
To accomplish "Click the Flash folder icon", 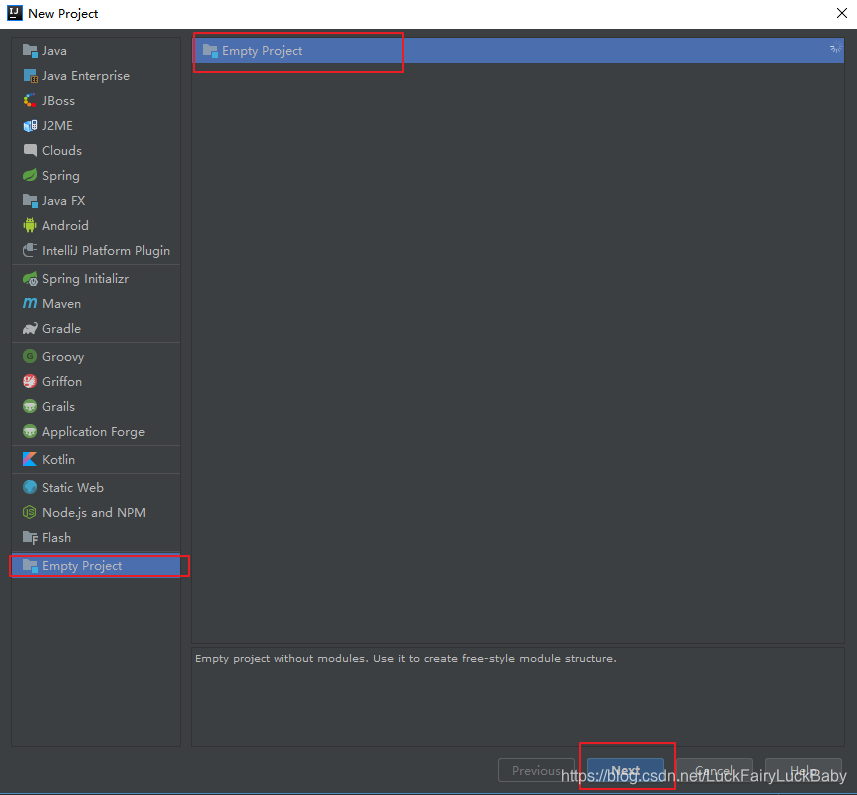I will (30, 538).
